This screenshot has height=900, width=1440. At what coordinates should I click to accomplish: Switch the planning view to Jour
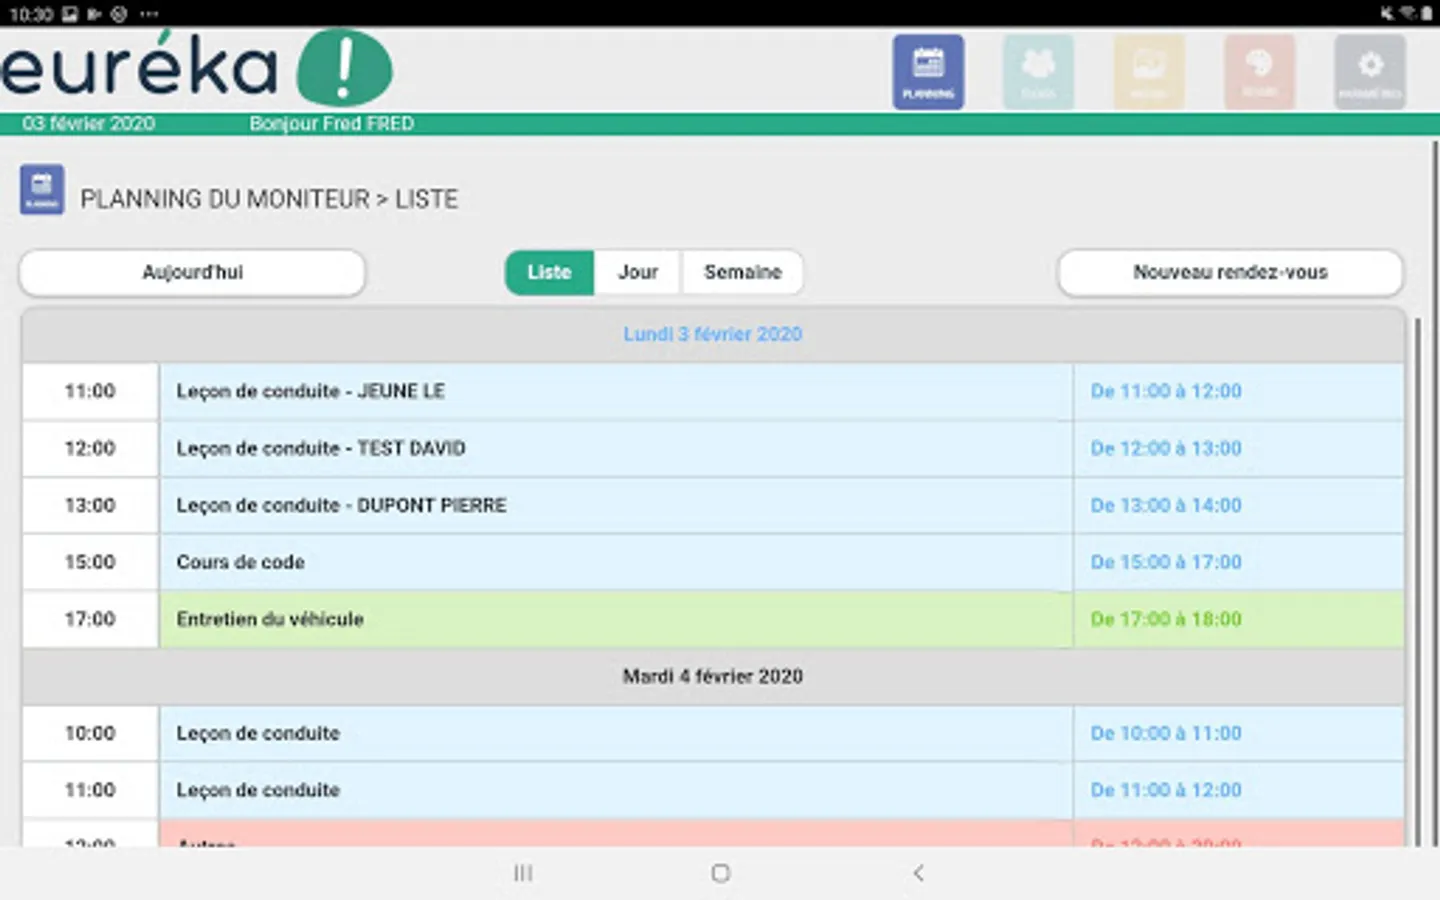pyautogui.click(x=637, y=272)
